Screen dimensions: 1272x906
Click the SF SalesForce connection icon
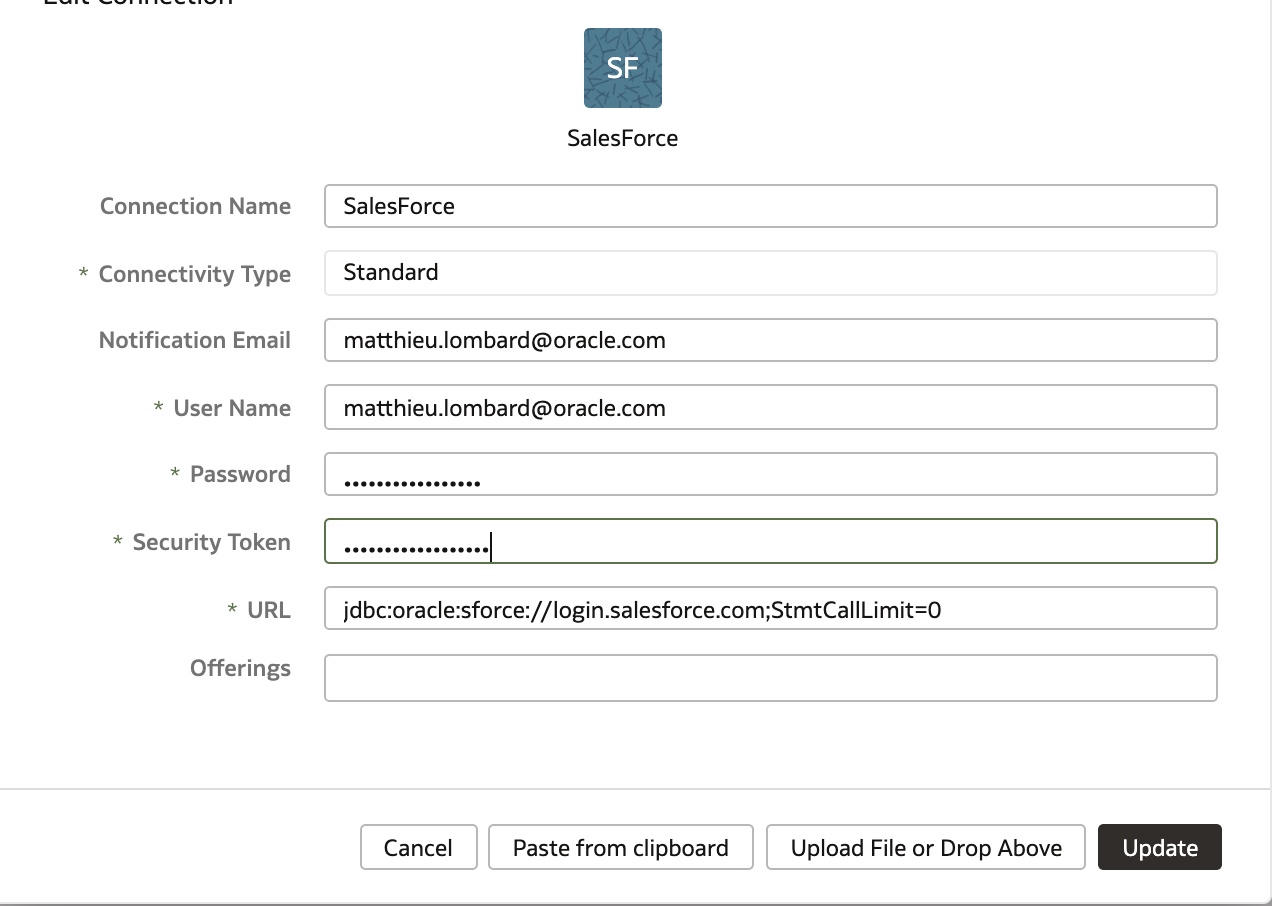(x=622, y=68)
